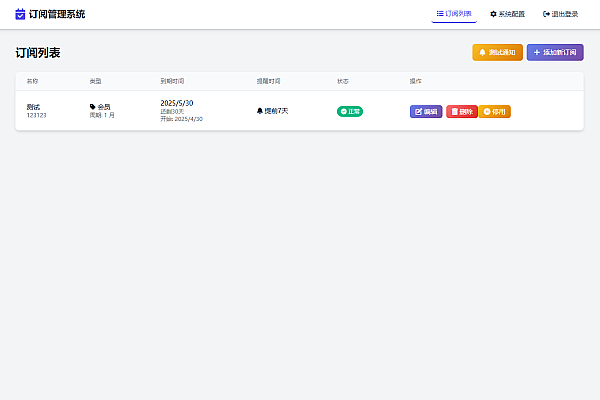The image size is (600, 400).
Task: Open the 系统配置 settings page
Action: tap(507, 14)
